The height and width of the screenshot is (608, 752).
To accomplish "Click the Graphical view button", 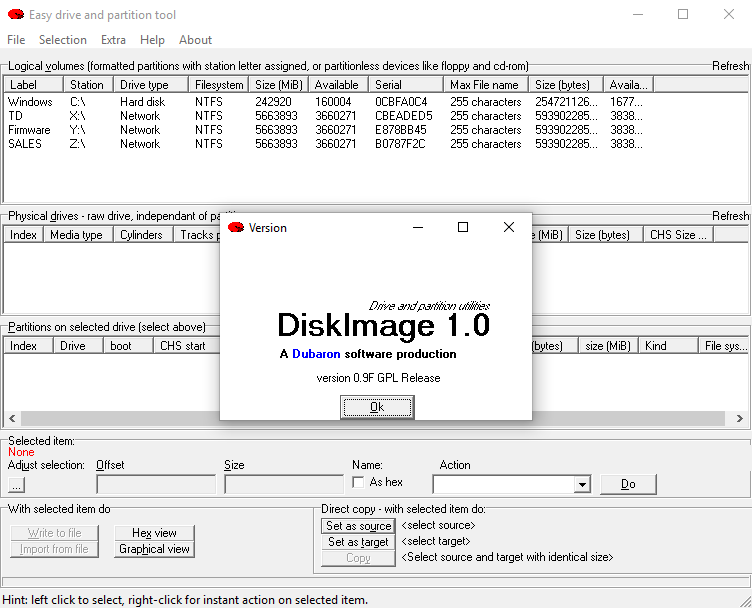I will [x=154, y=549].
